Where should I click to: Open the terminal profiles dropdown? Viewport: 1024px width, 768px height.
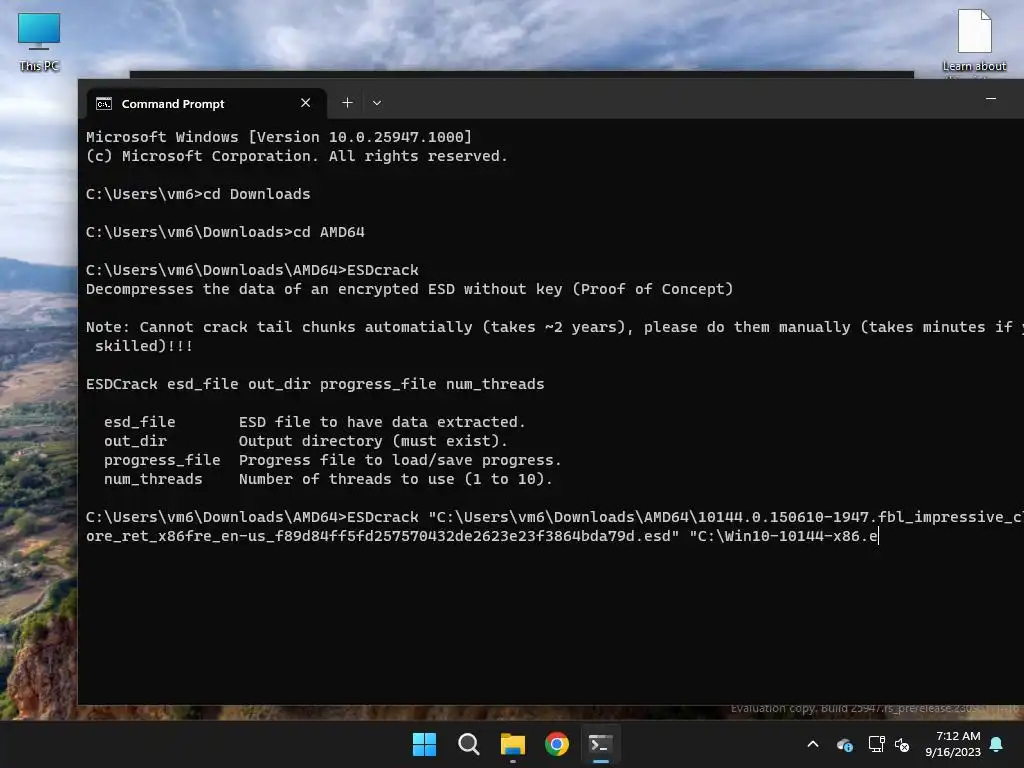point(377,103)
